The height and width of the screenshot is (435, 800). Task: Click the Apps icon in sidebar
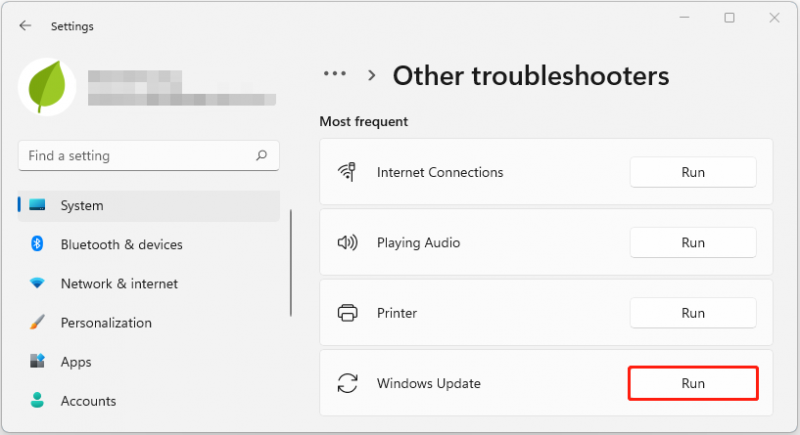[37, 361]
